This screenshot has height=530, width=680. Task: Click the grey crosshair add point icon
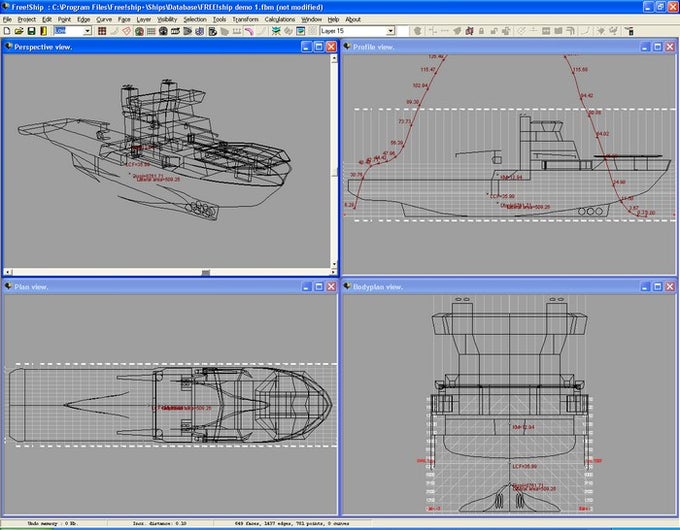[x=433, y=31]
